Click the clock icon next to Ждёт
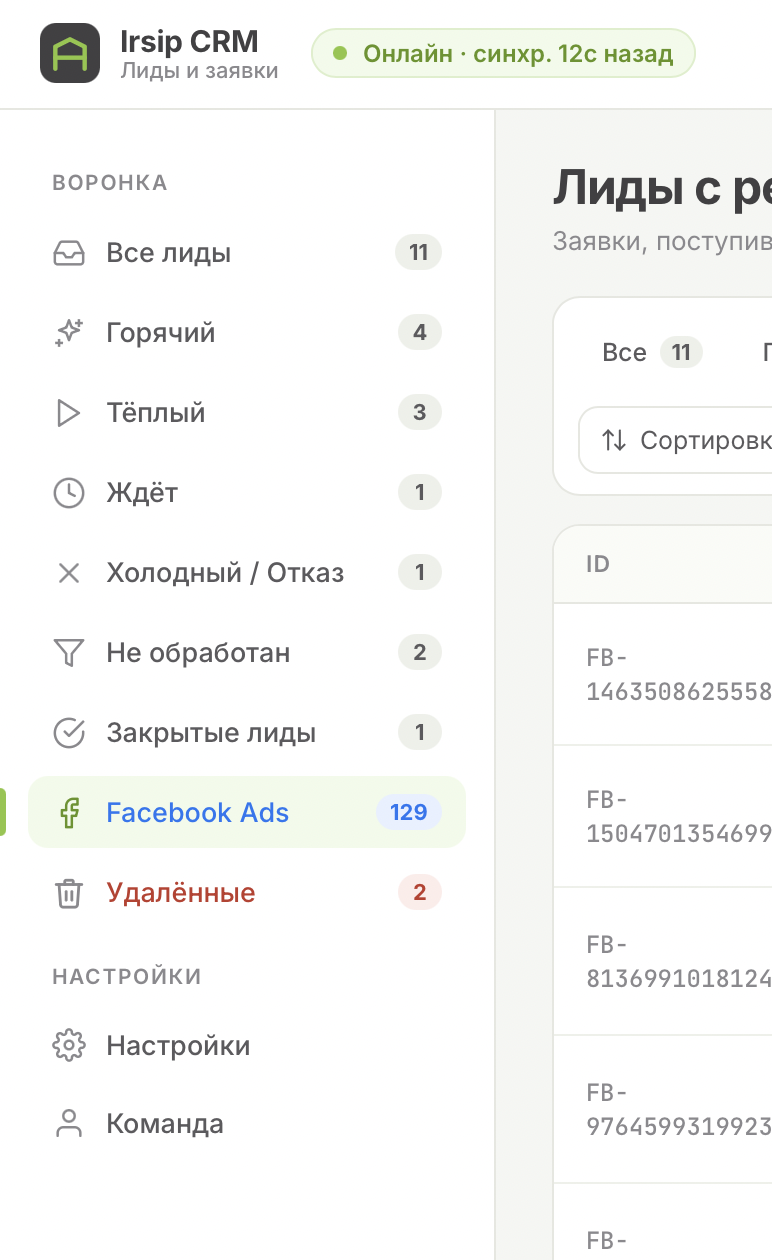The width and height of the screenshot is (772, 1260). pyautogui.click(x=68, y=493)
